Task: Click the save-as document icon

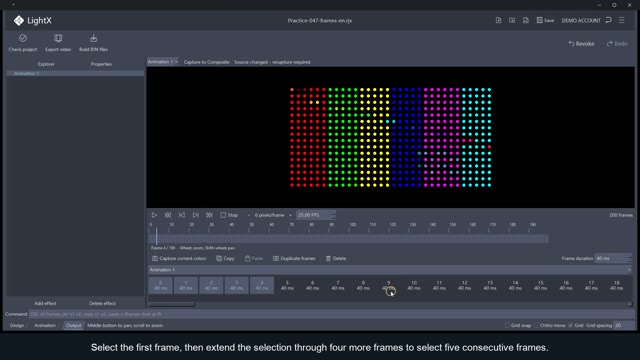Action: tap(526, 20)
